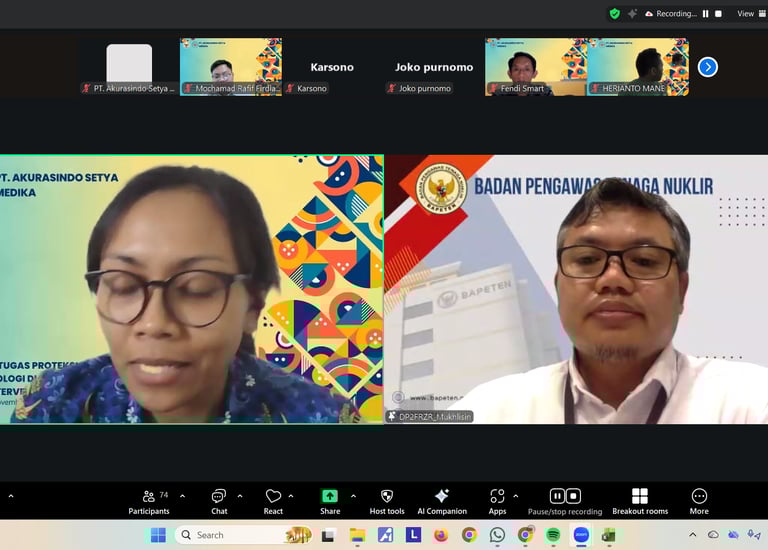Open Breakout rooms
768x550 pixels.
(x=640, y=502)
